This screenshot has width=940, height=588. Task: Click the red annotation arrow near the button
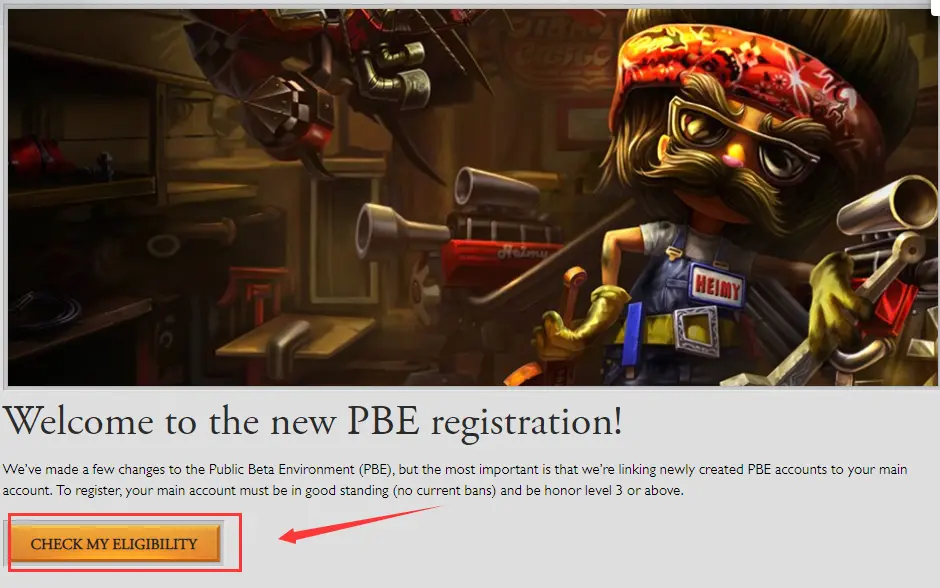pos(358,524)
